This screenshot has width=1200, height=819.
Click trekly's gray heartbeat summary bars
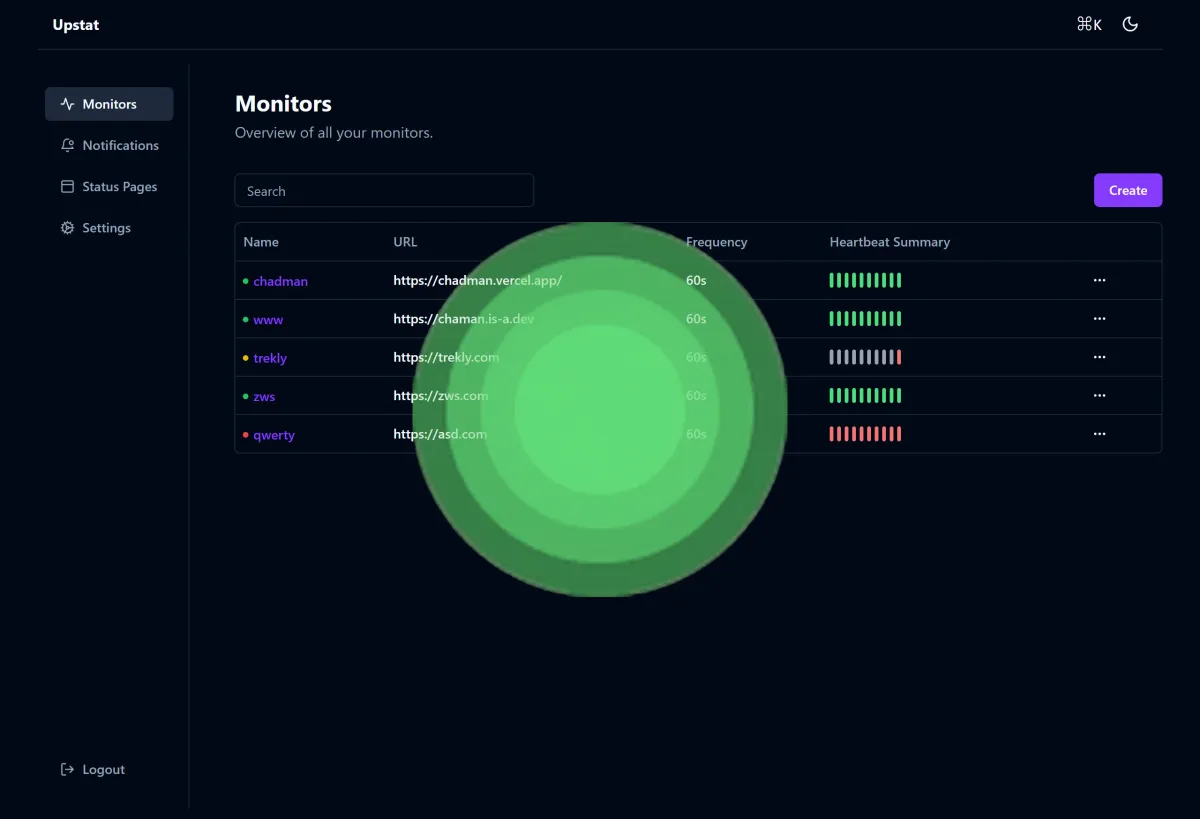[862, 357]
